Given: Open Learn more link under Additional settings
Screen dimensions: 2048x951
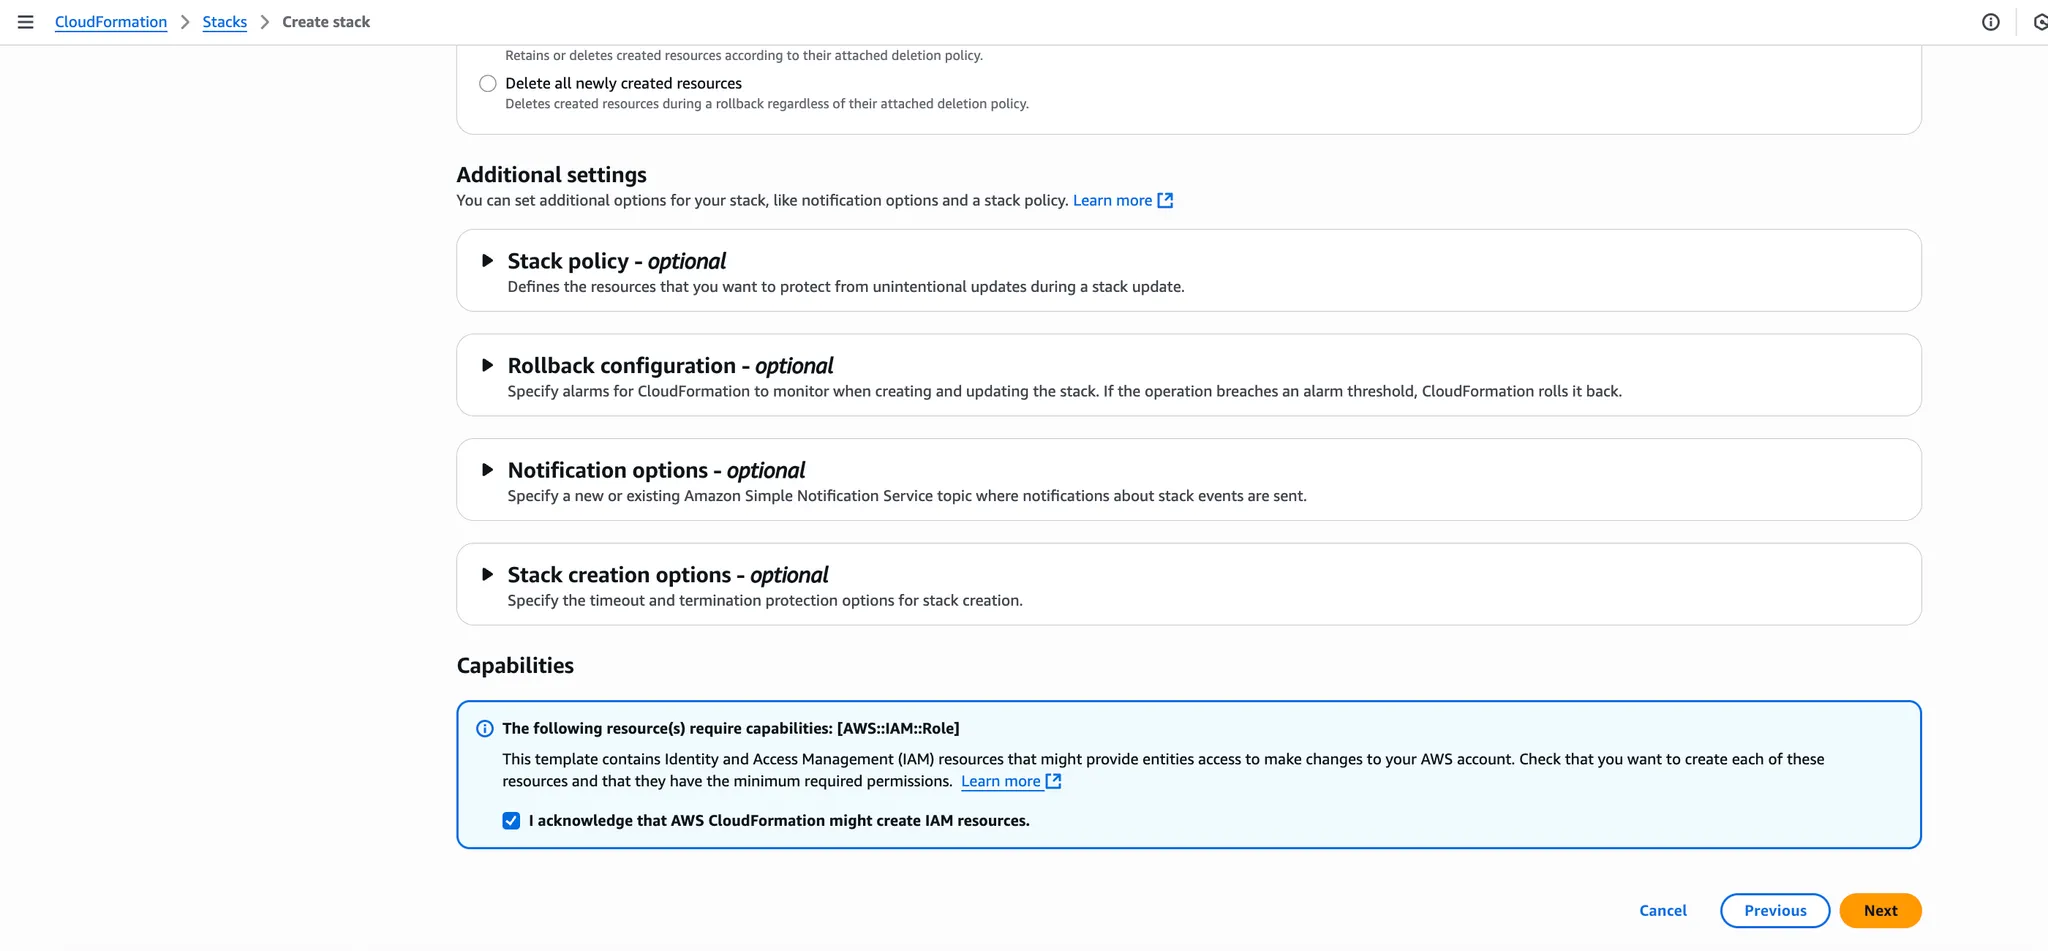Looking at the screenshot, I should (x=1112, y=200).
